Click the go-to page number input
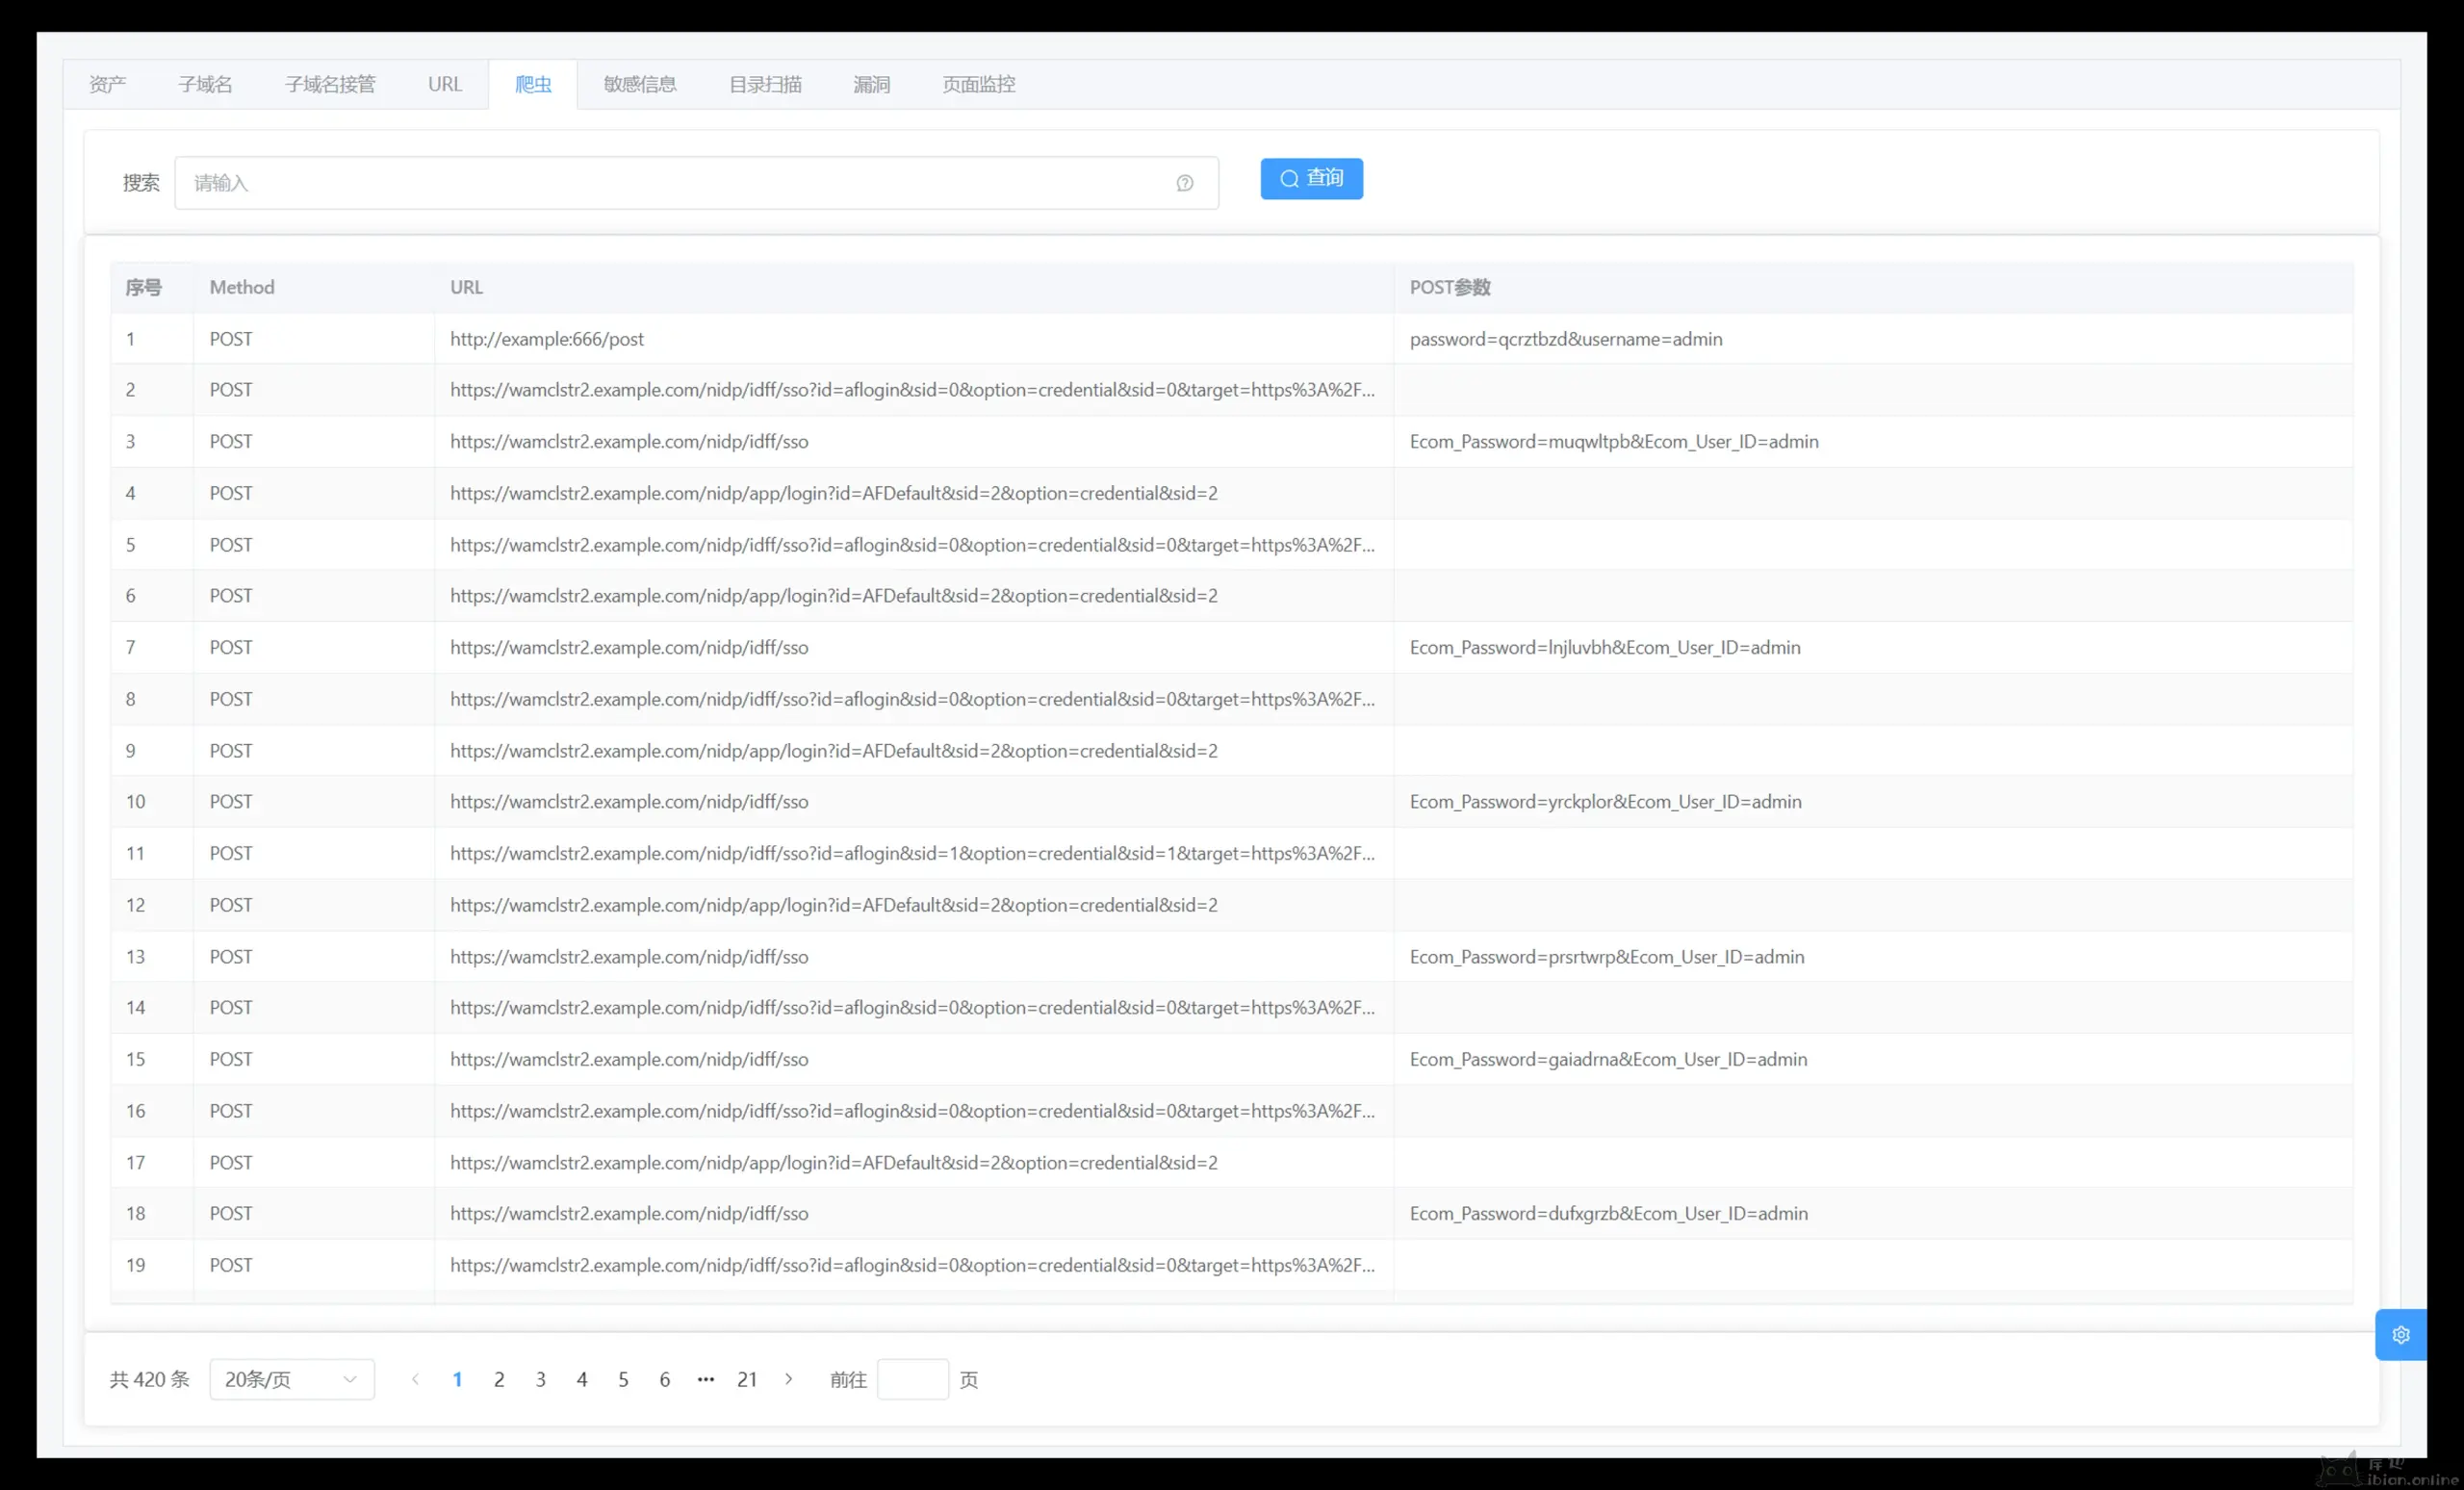The height and width of the screenshot is (1490, 2464). click(x=912, y=1379)
